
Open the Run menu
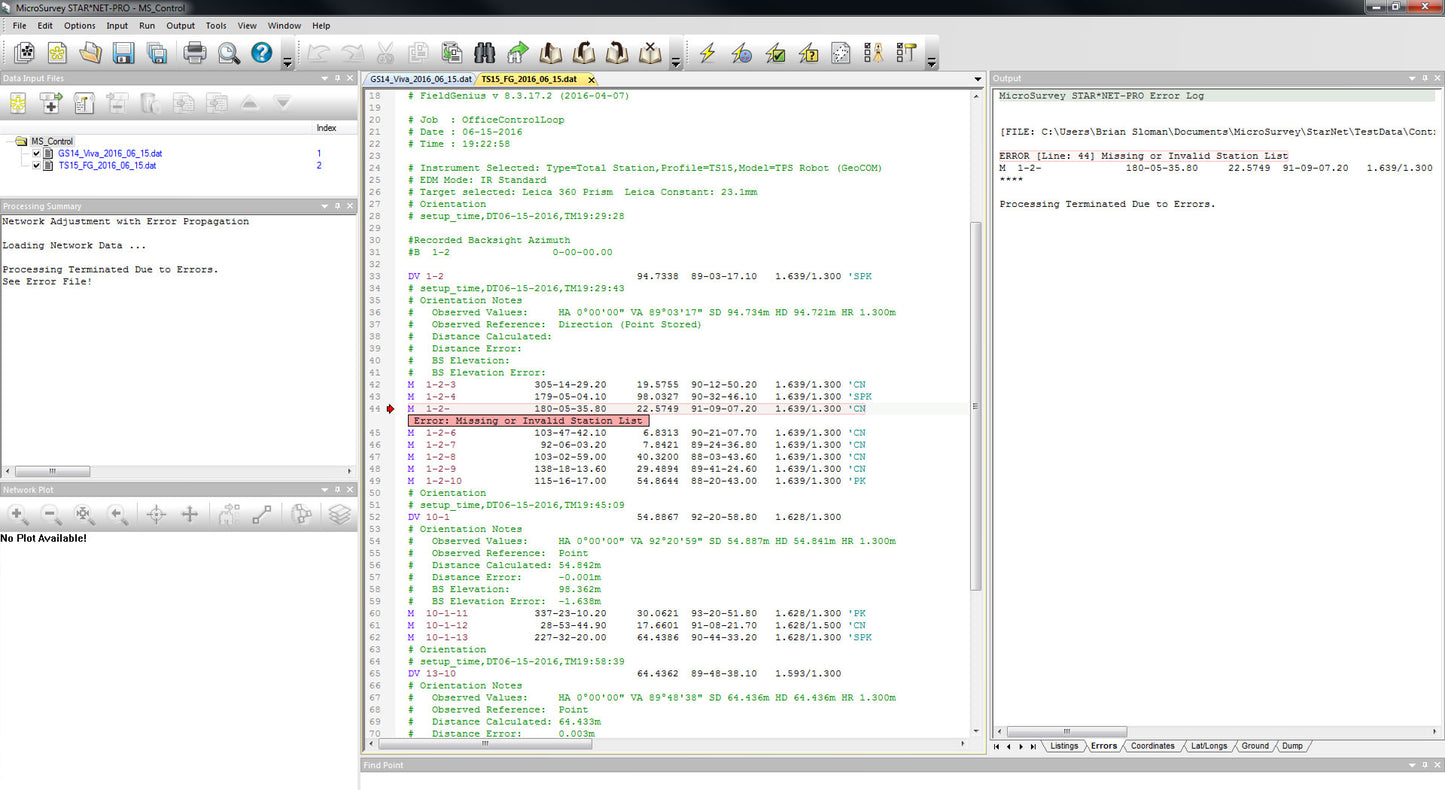[x=147, y=26]
